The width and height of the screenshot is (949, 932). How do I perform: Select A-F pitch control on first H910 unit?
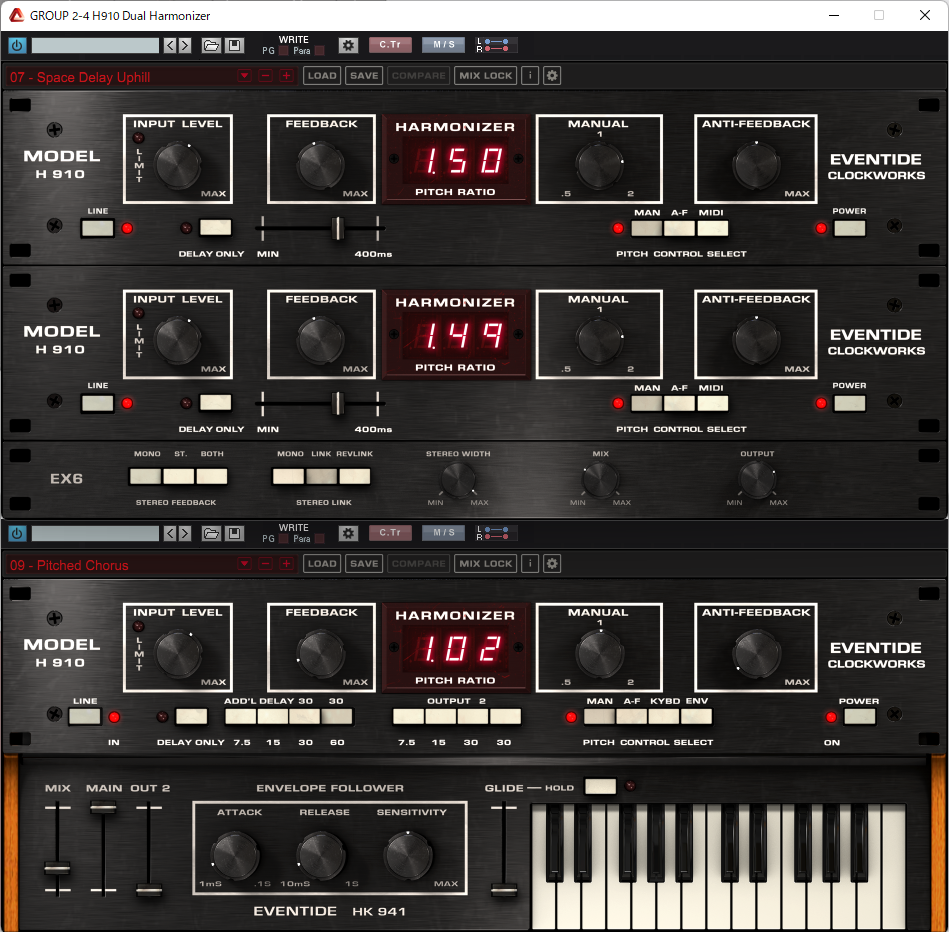(x=679, y=229)
